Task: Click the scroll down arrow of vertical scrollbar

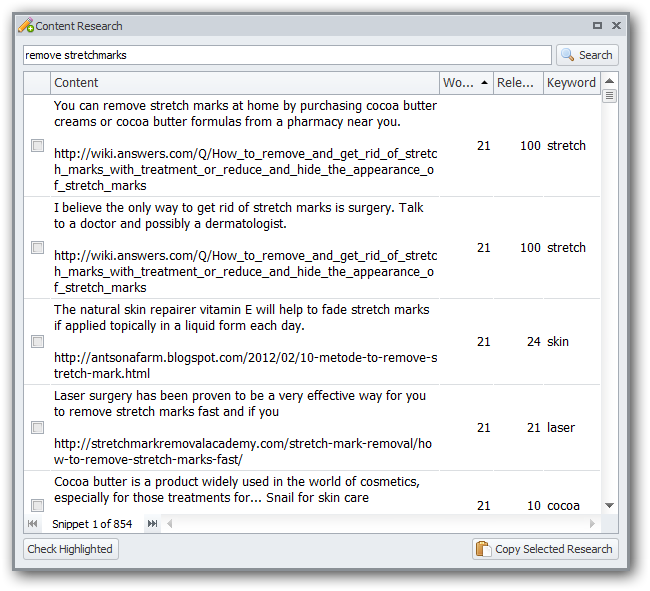Action: coord(609,505)
